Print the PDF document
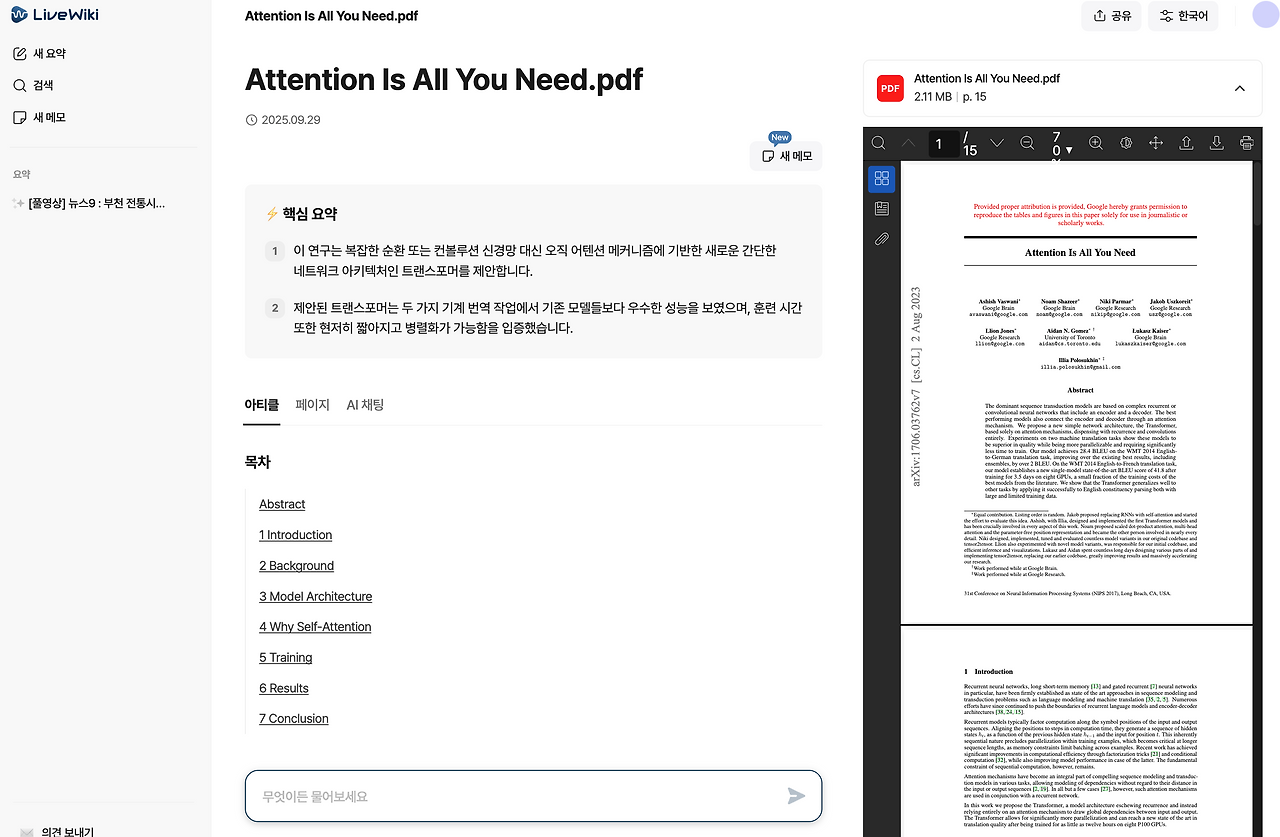1280x837 pixels. click(x=1247, y=143)
